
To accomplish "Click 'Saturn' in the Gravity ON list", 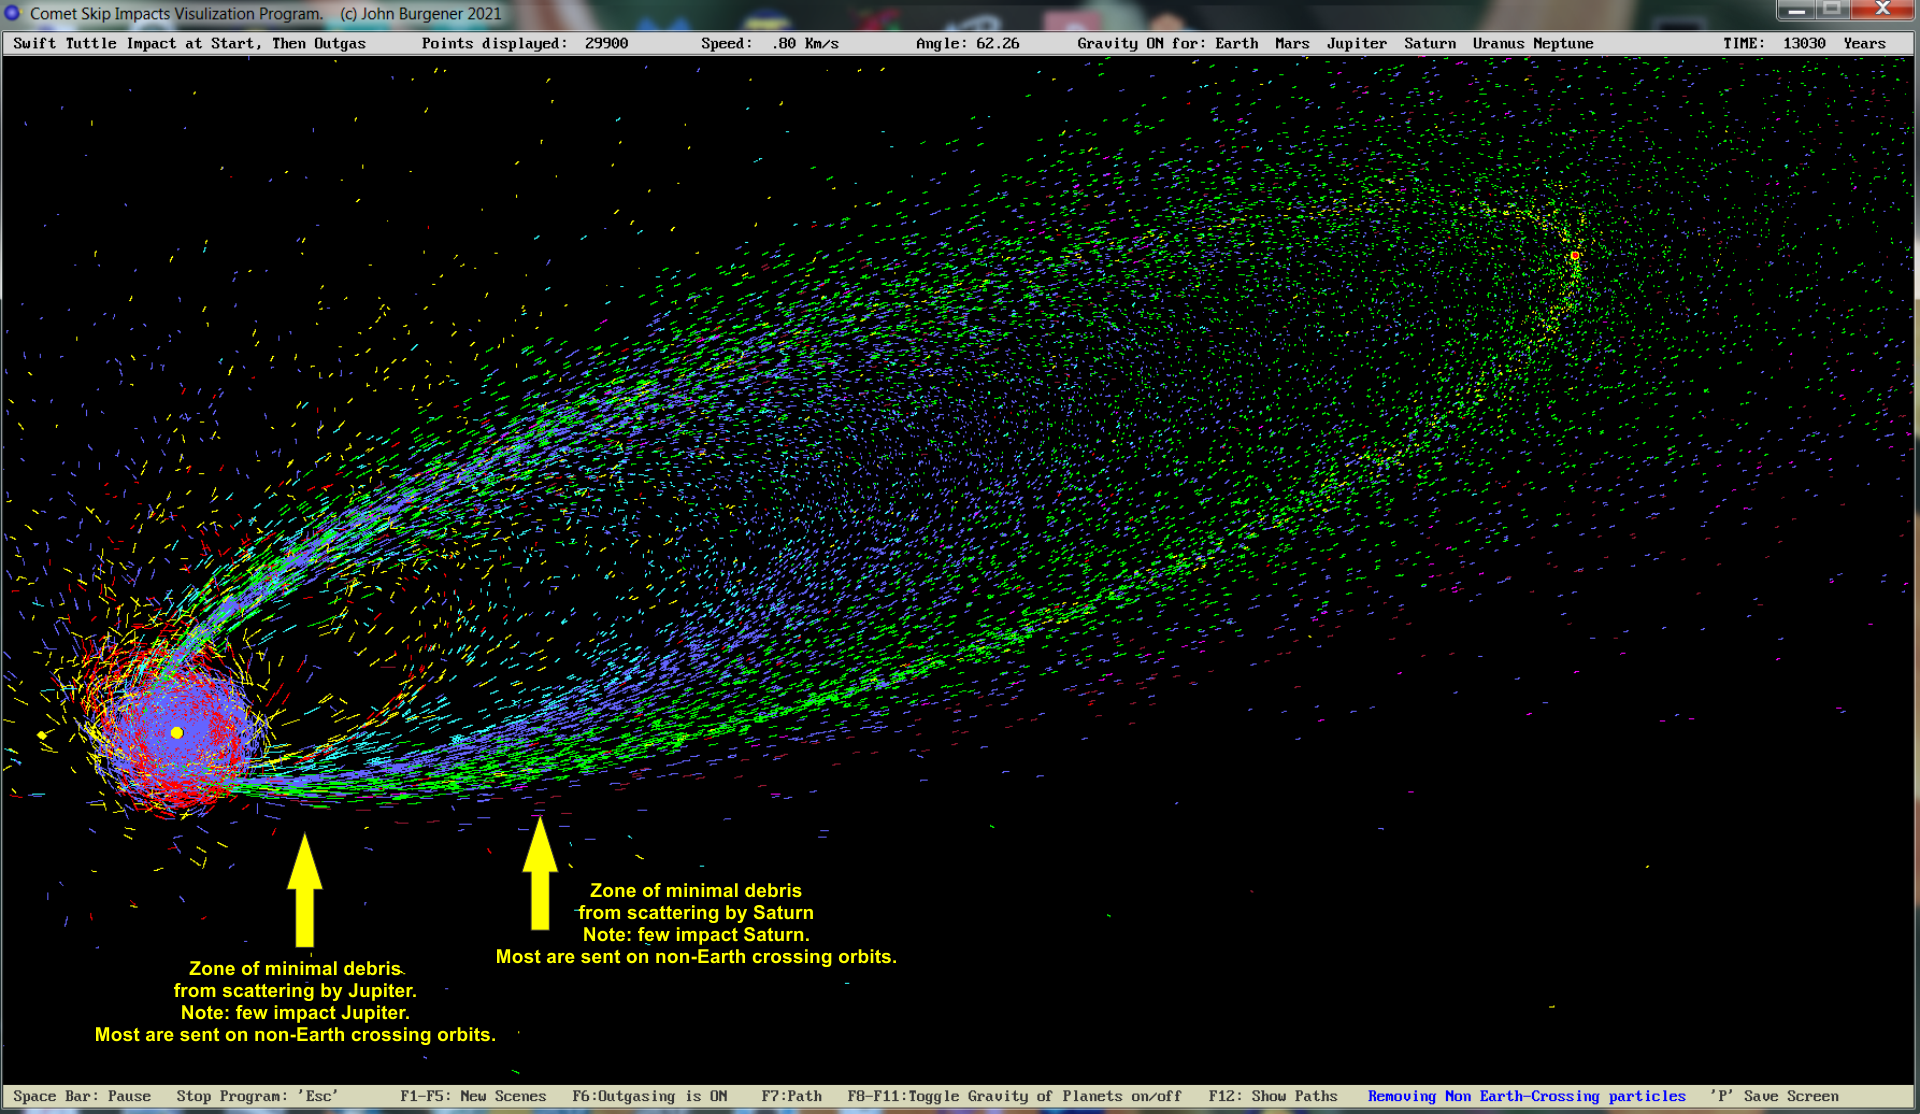I will coord(1429,43).
